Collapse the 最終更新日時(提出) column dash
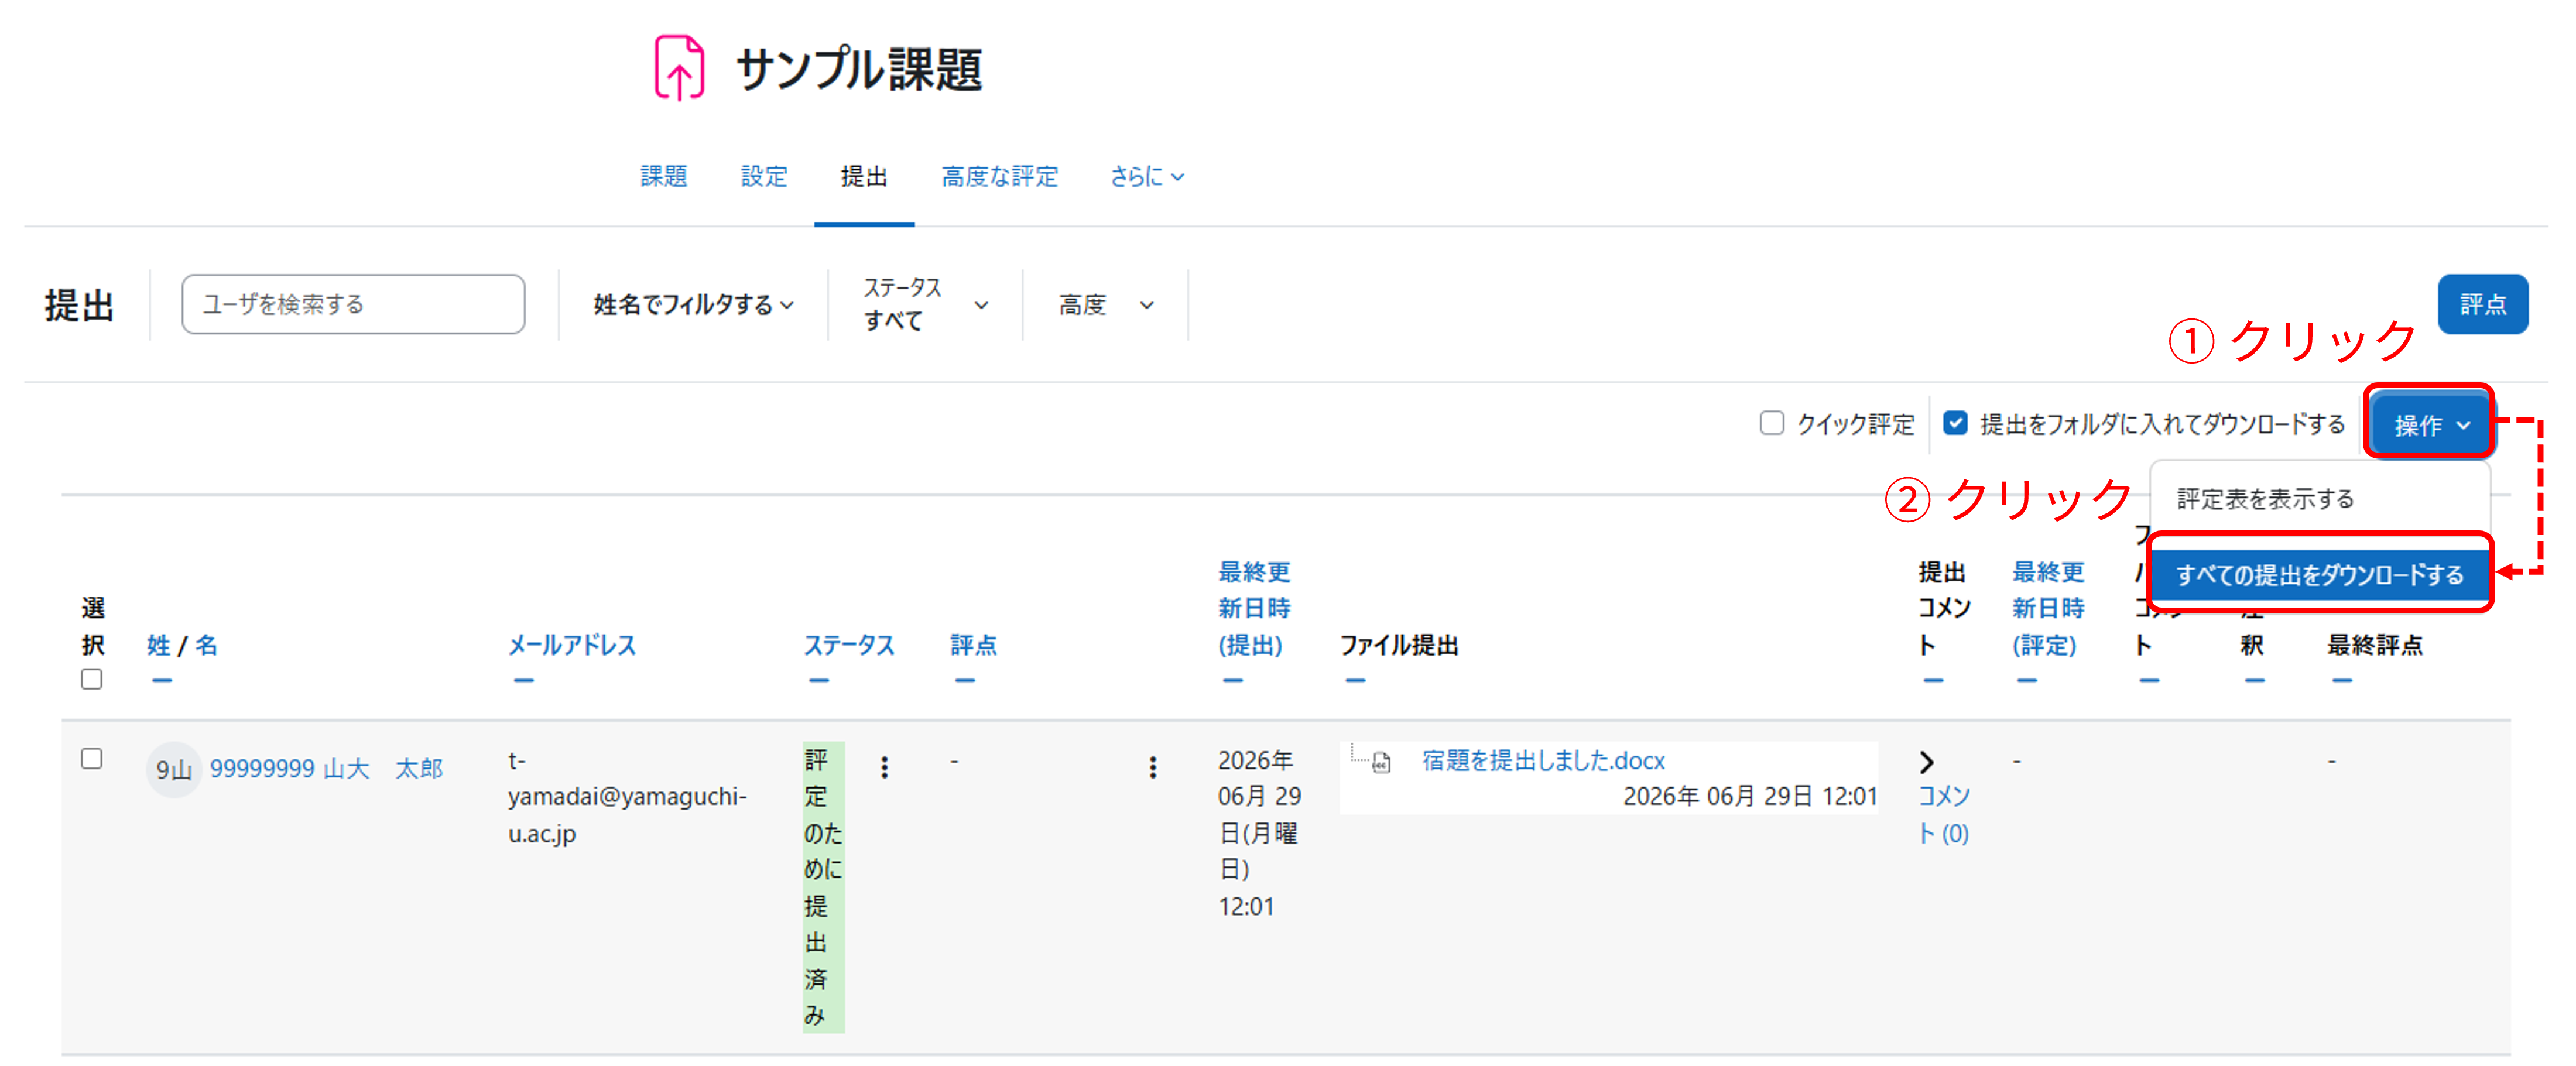Image resolution: width=2576 pixels, height=1066 pixels. (x=1232, y=681)
